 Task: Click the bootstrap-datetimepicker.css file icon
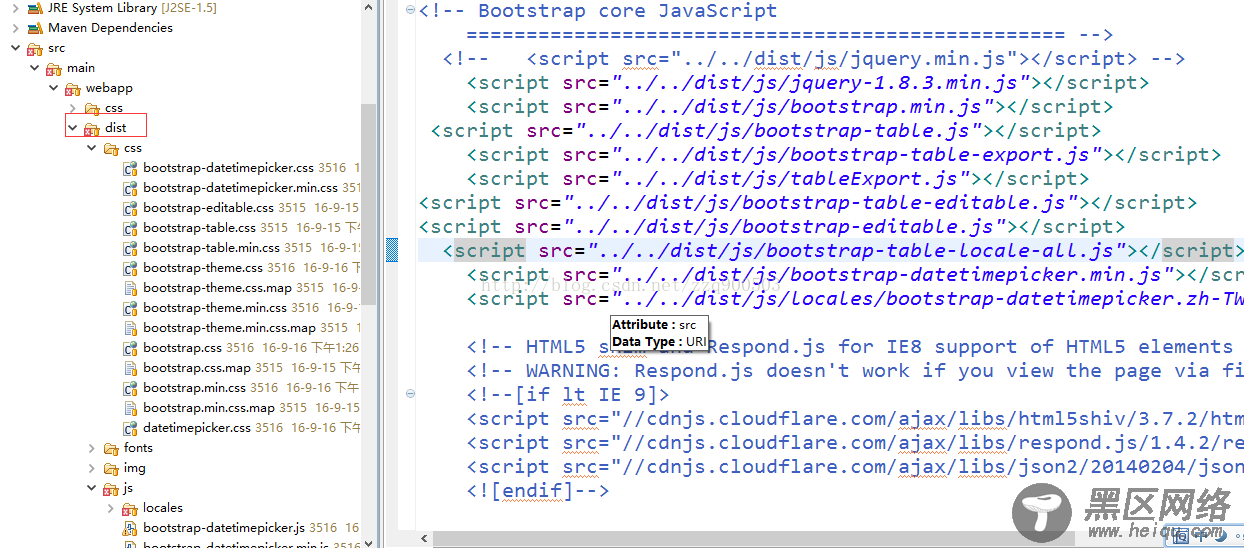(x=130, y=168)
